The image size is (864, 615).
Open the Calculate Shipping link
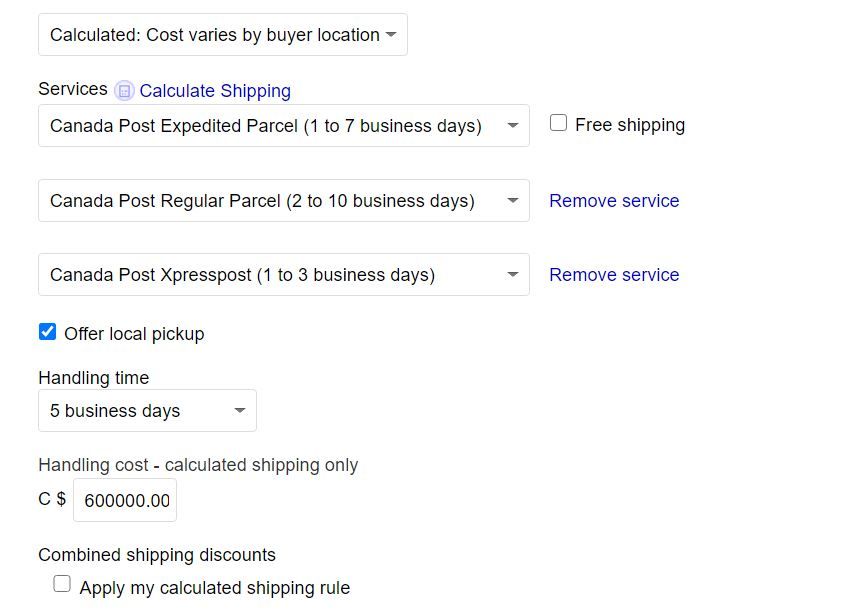tap(215, 90)
